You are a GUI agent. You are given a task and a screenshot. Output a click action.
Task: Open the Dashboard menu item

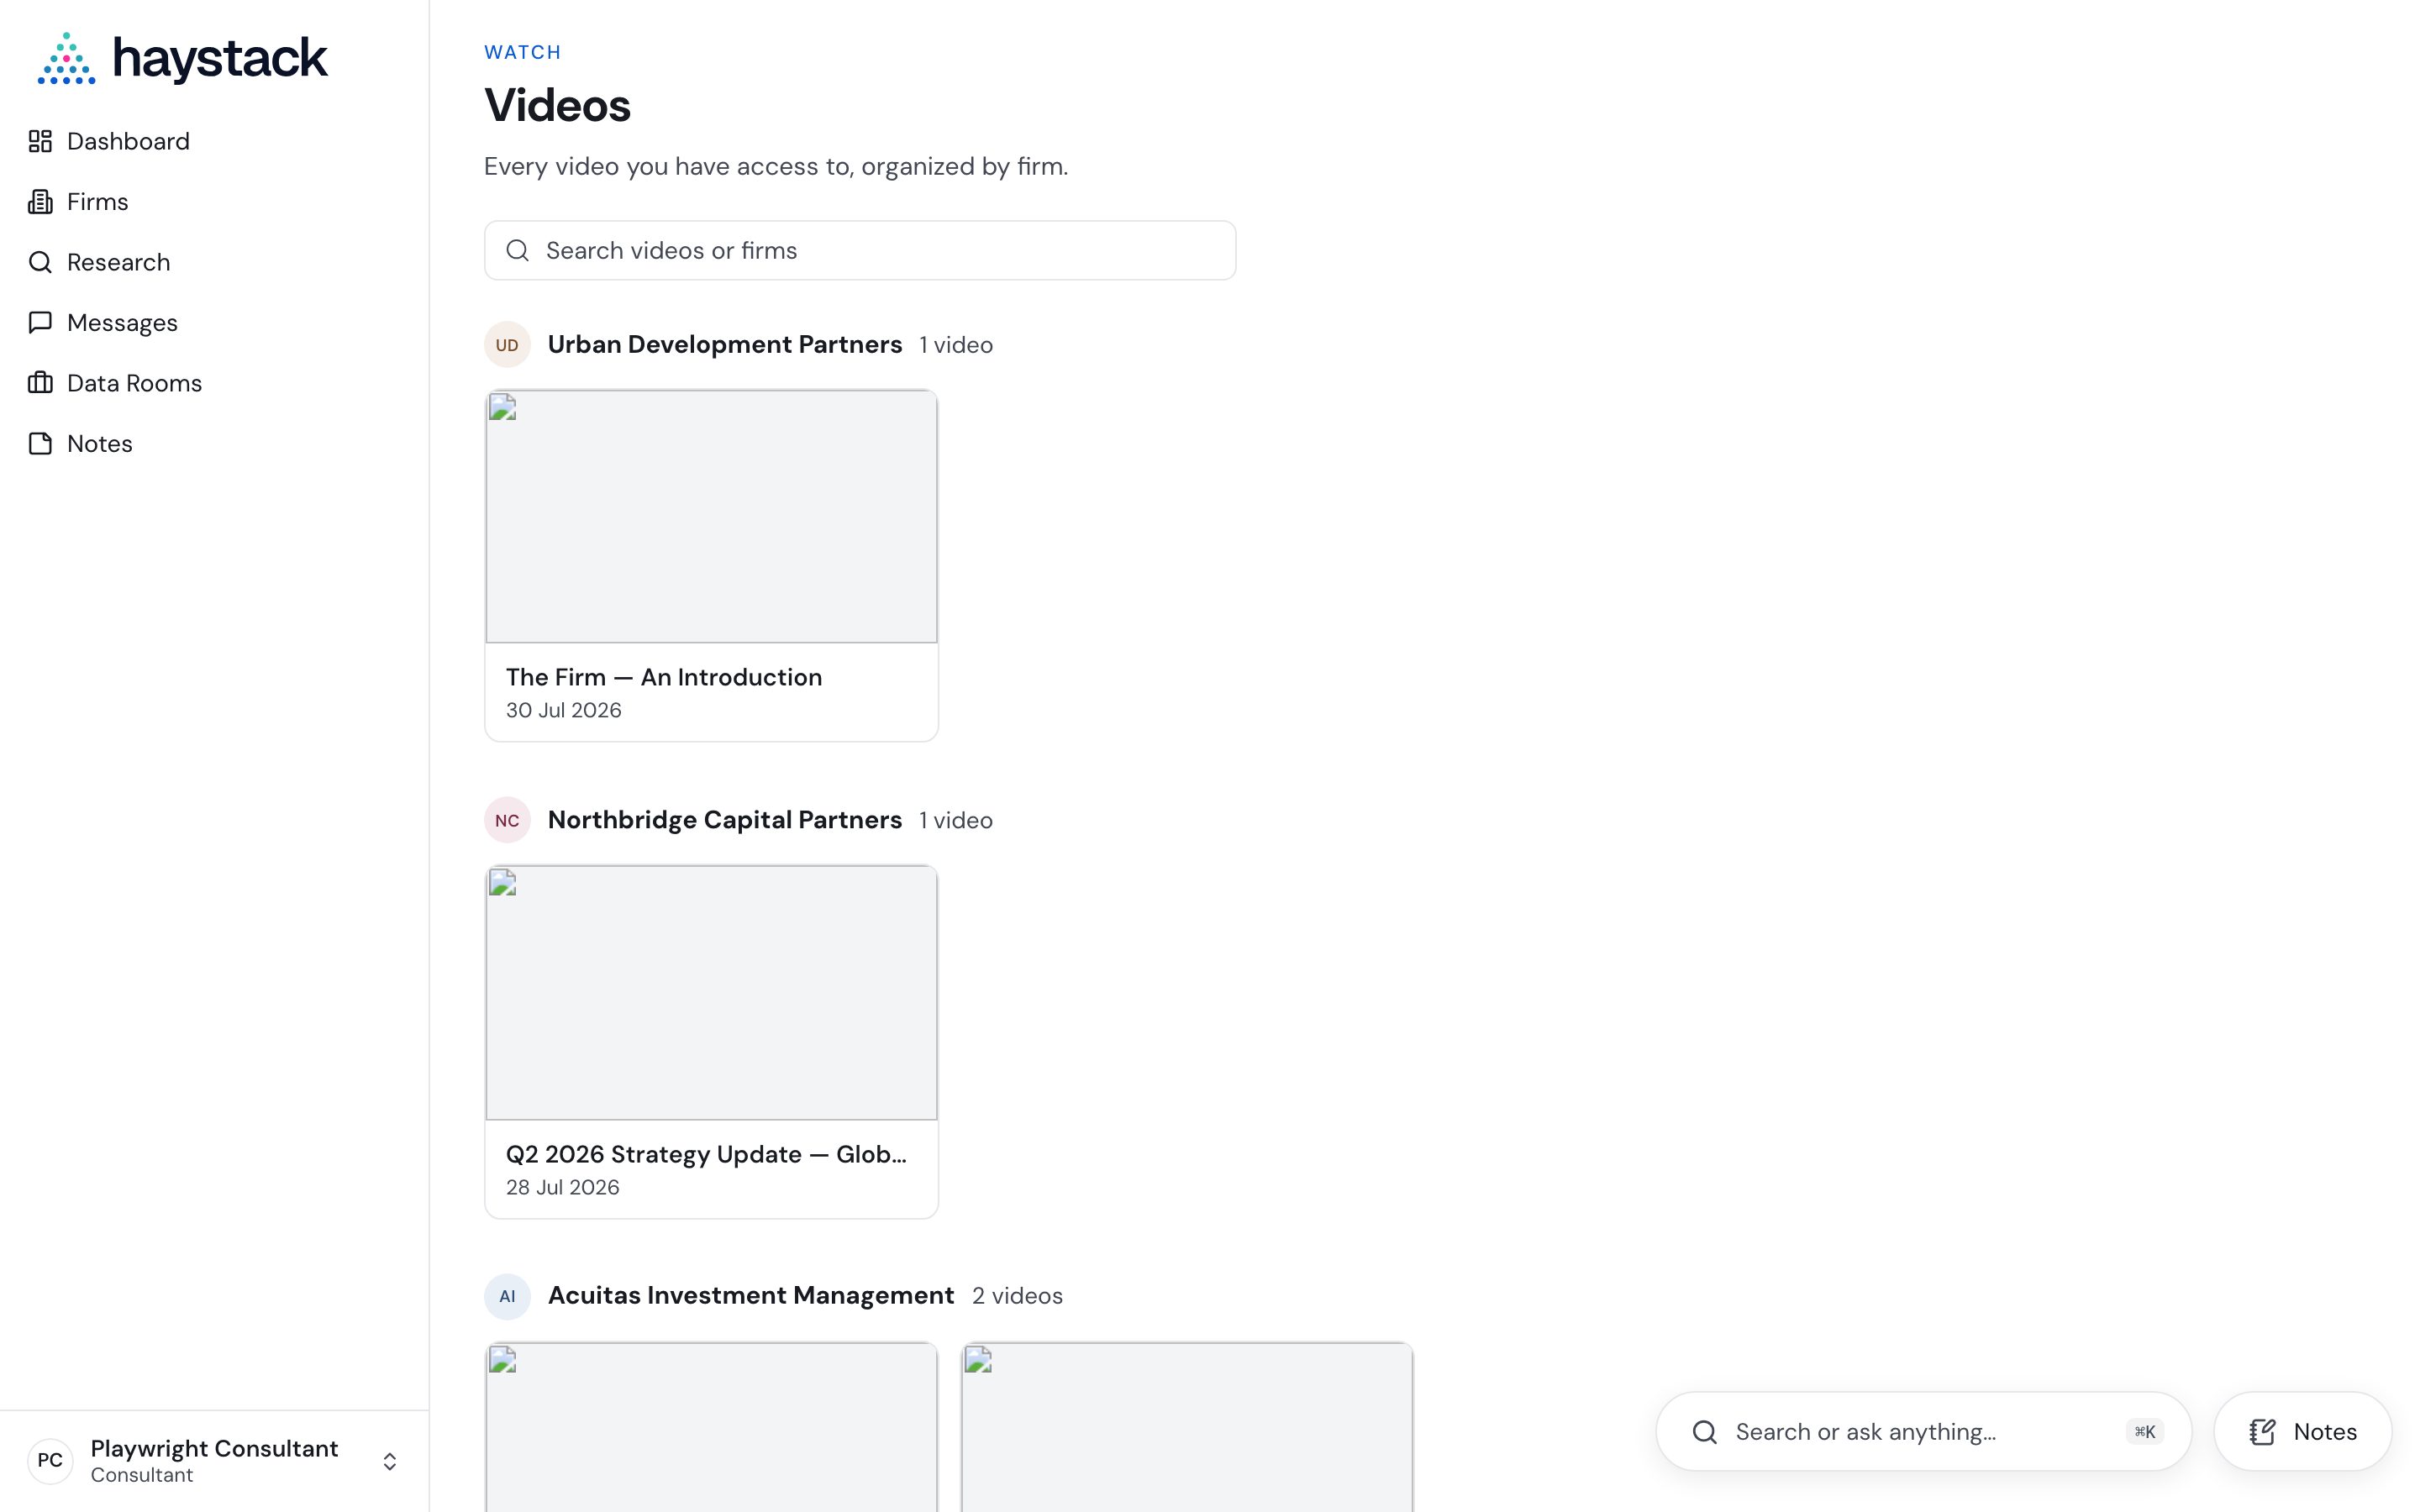coord(214,141)
